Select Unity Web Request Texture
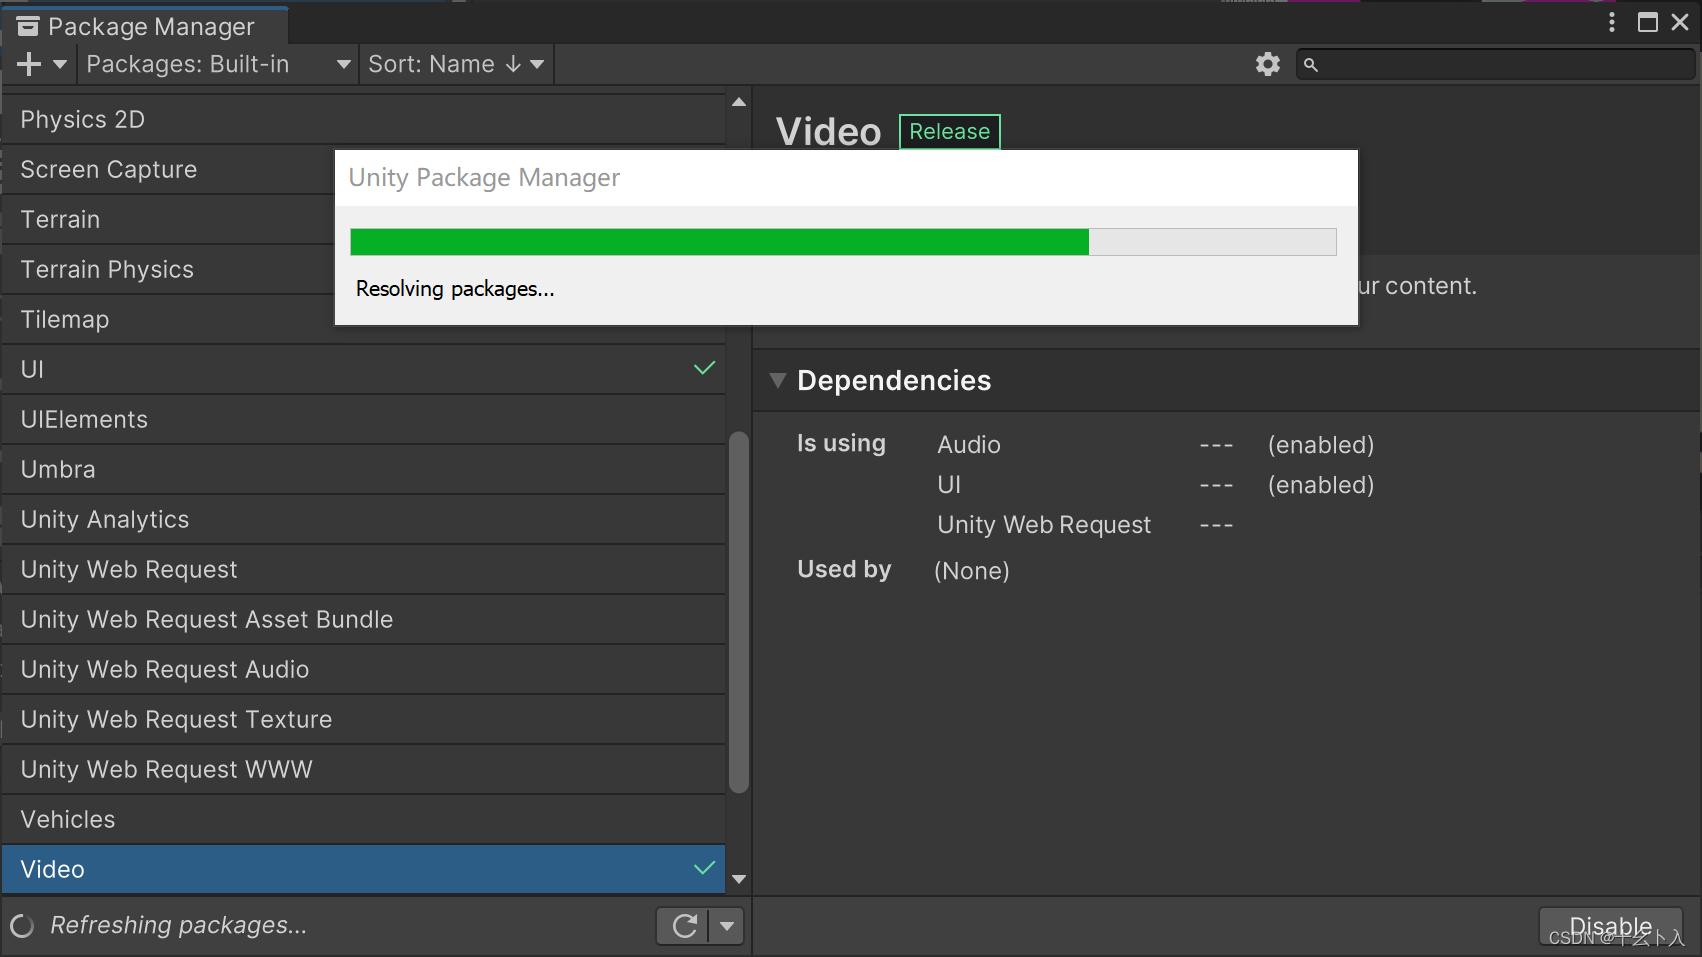The width and height of the screenshot is (1702, 957). pyautogui.click(x=364, y=719)
